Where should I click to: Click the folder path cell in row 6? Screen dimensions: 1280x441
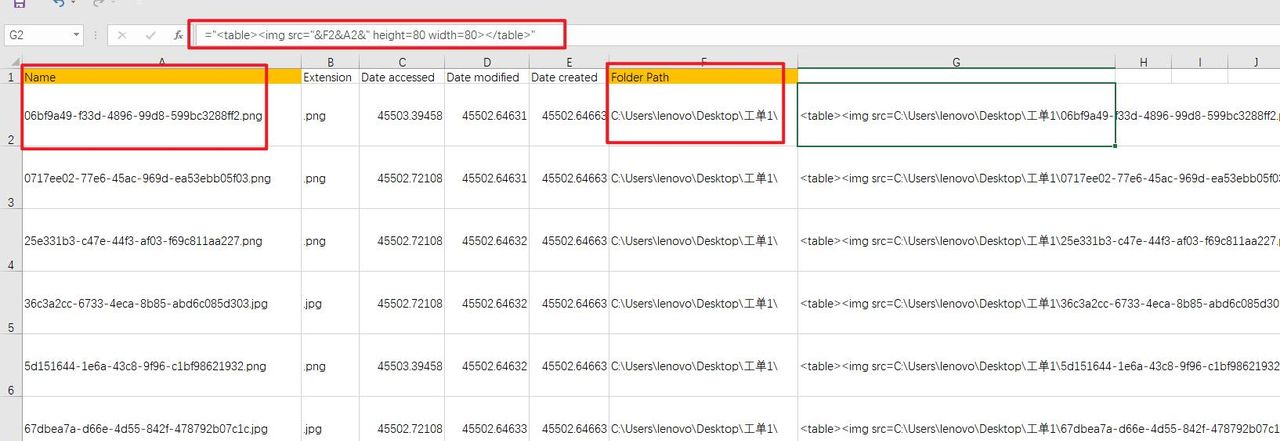703,366
